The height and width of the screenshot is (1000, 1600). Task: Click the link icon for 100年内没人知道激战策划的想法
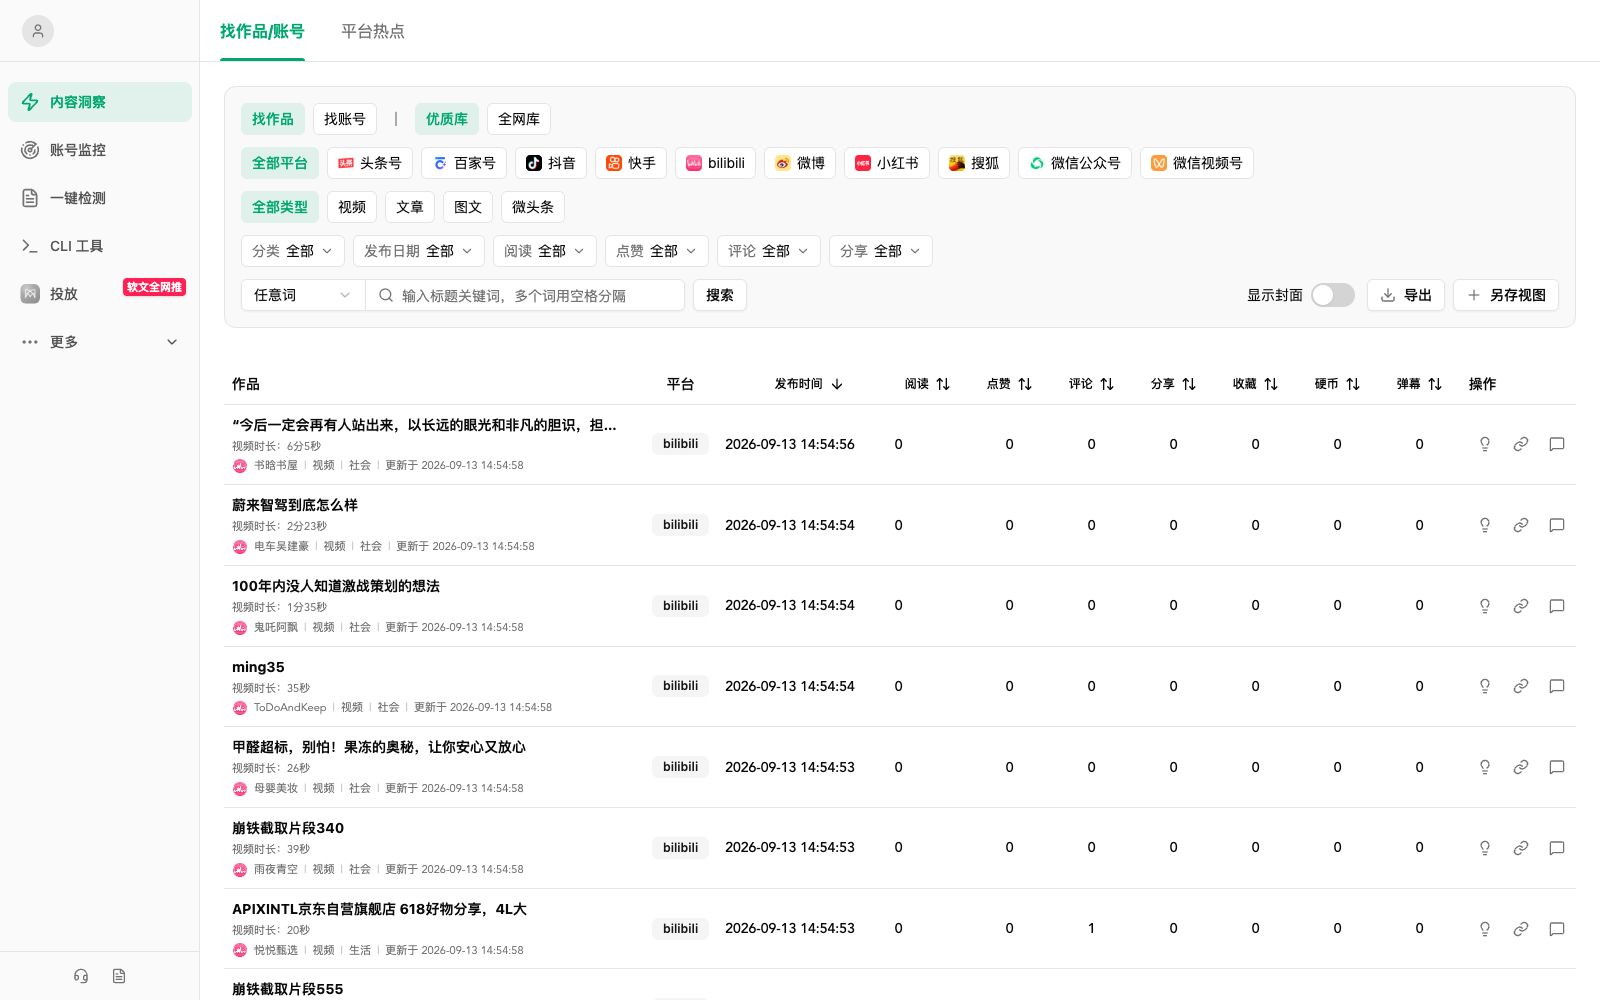tap(1521, 606)
